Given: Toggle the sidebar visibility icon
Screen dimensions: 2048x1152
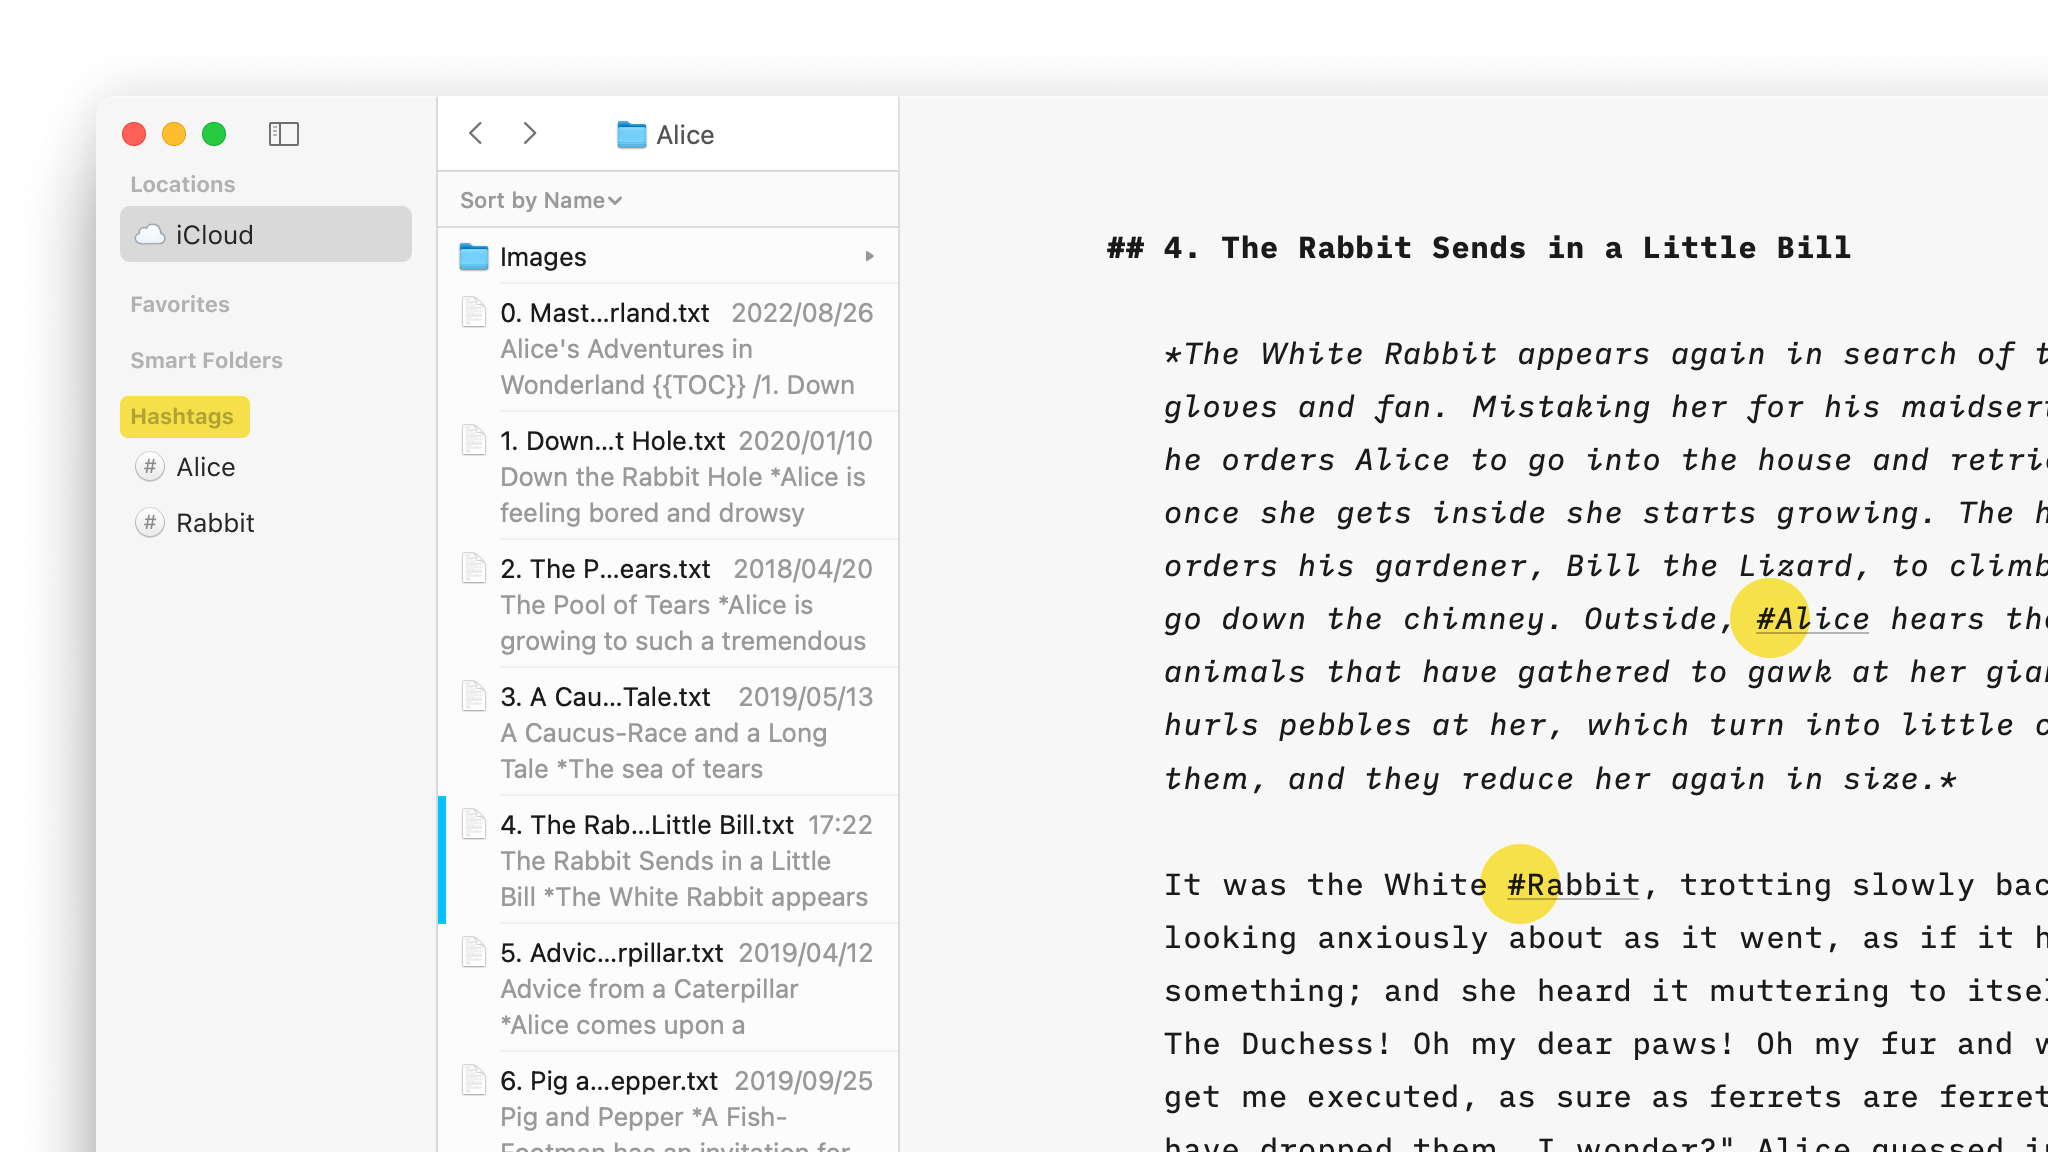Looking at the screenshot, I should (285, 134).
